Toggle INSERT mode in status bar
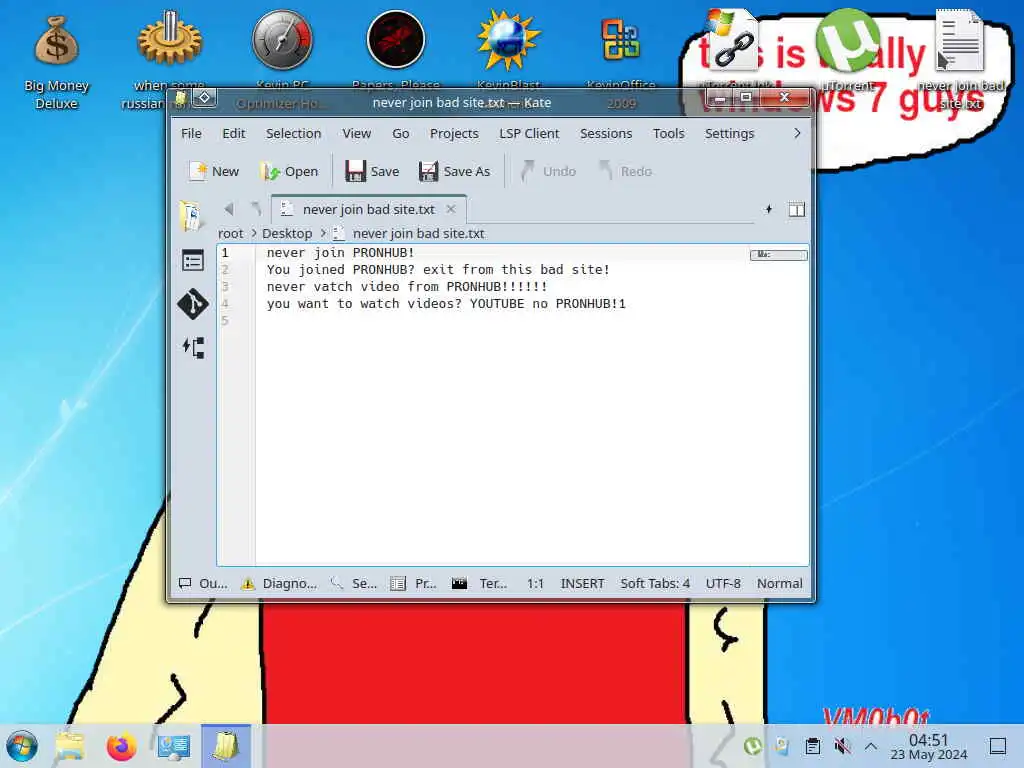 click(x=583, y=583)
